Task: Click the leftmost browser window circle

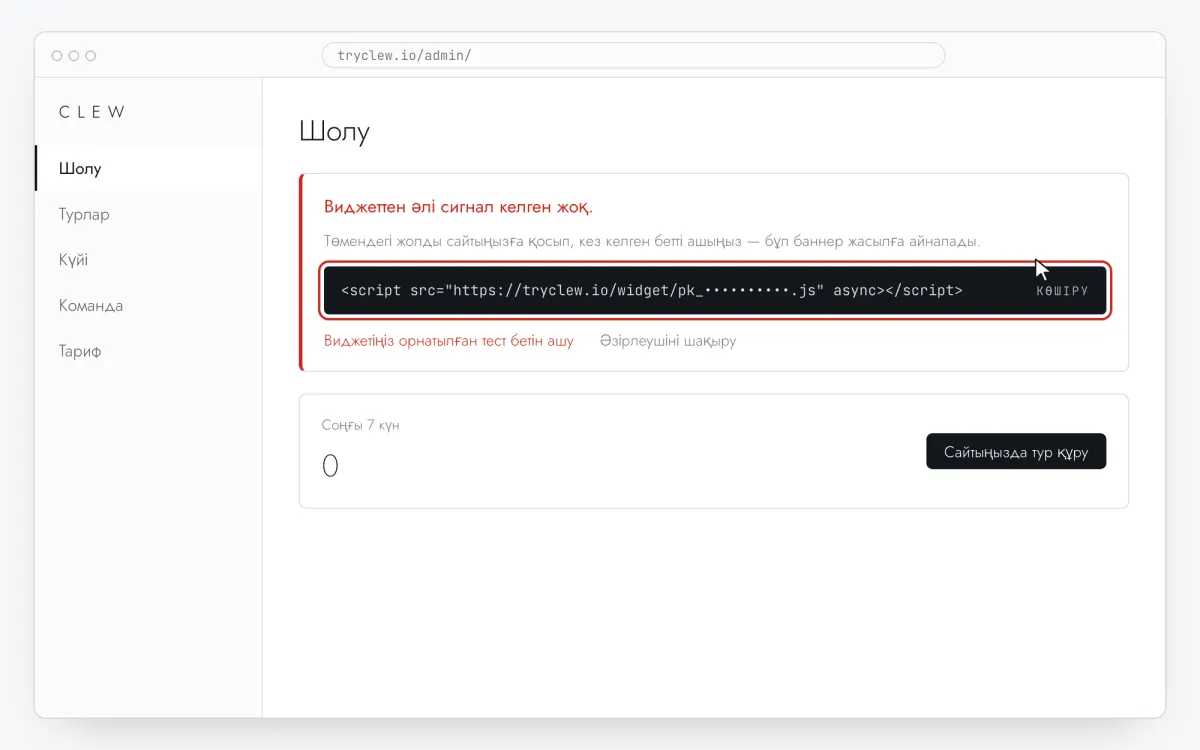Action: 57,56
